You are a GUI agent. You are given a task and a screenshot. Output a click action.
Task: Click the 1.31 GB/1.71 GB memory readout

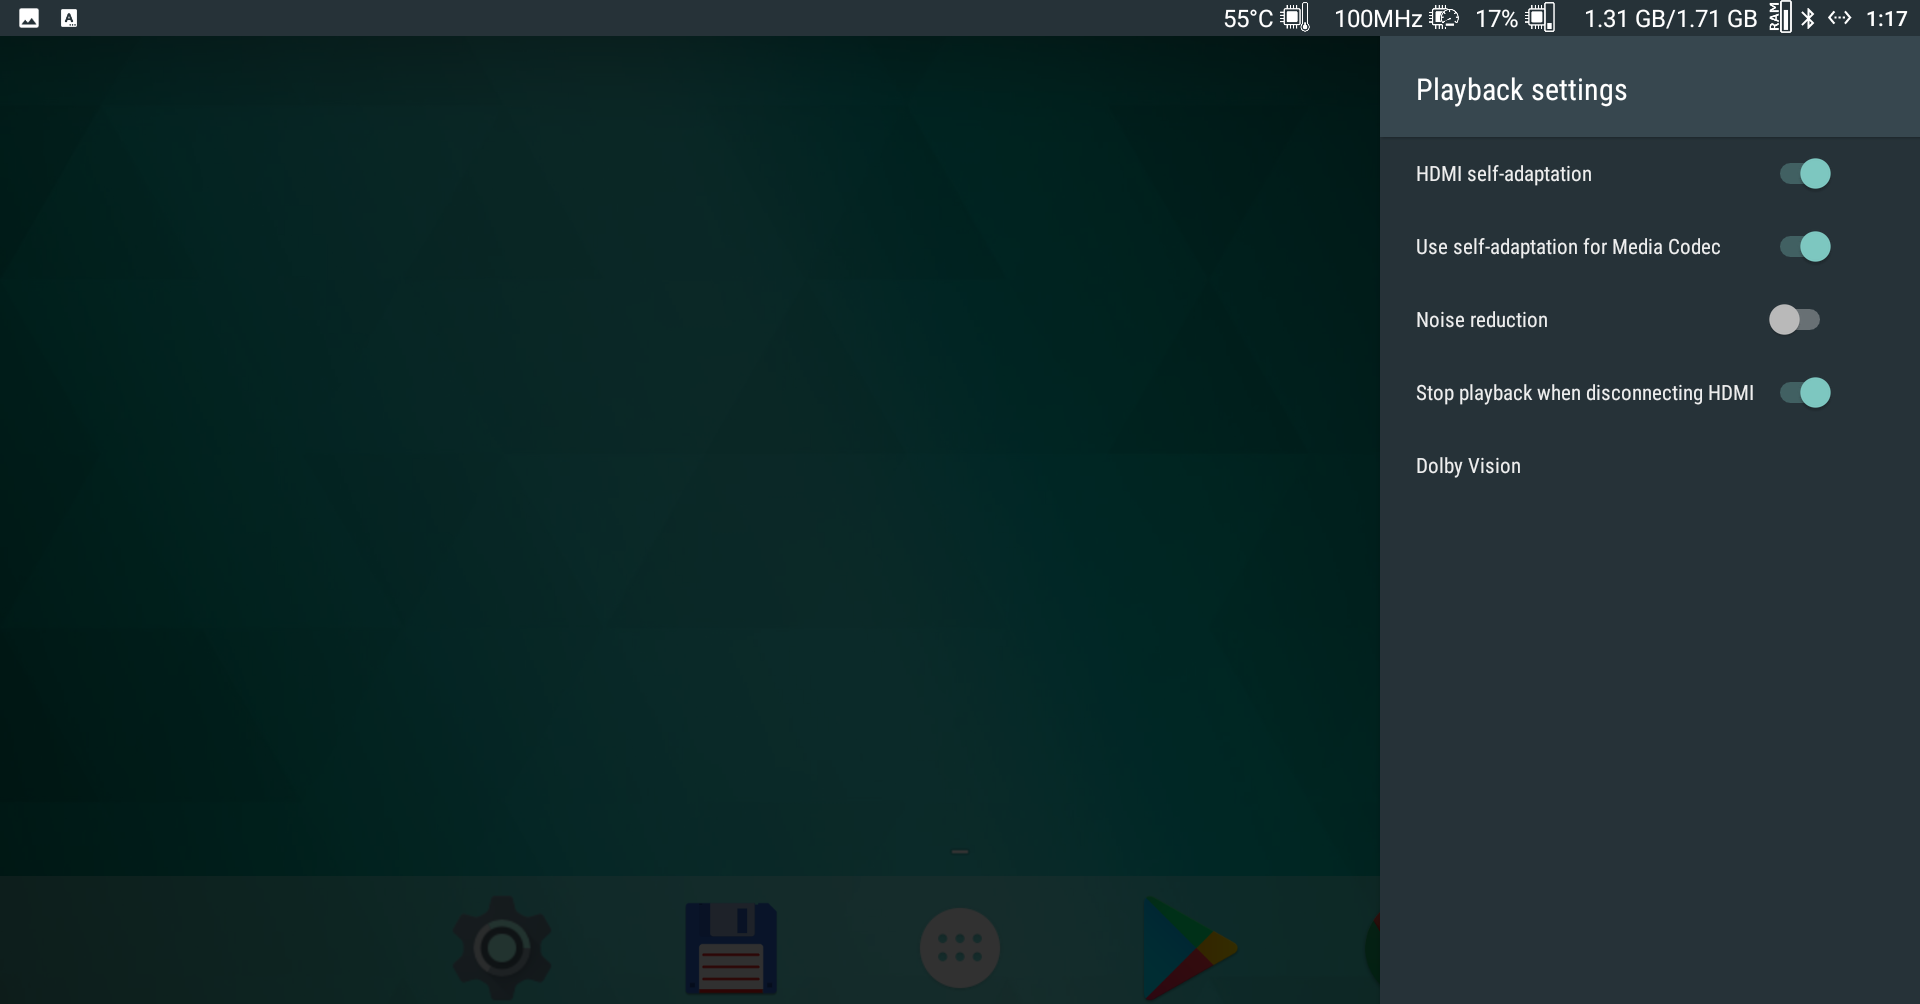point(1671,19)
